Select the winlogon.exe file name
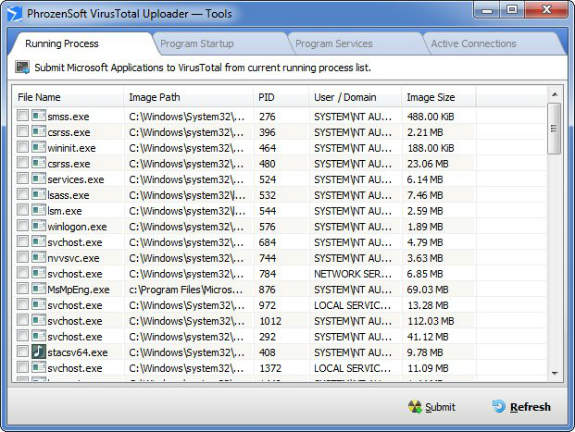The width and height of the screenshot is (575, 432). [77, 227]
